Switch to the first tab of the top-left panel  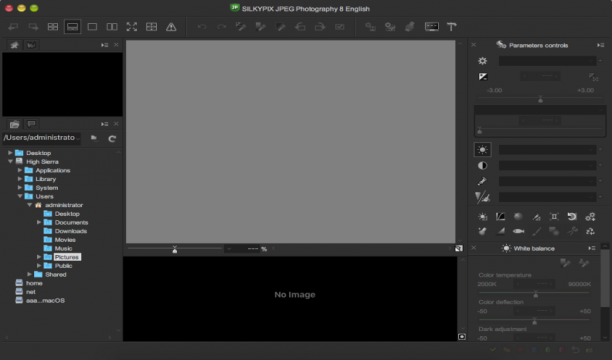14,45
